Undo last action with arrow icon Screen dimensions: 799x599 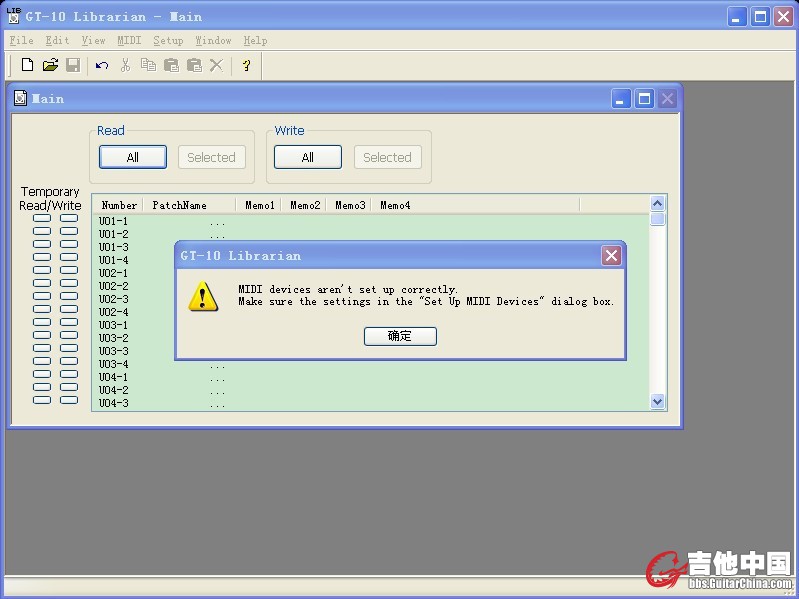click(x=102, y=65)
